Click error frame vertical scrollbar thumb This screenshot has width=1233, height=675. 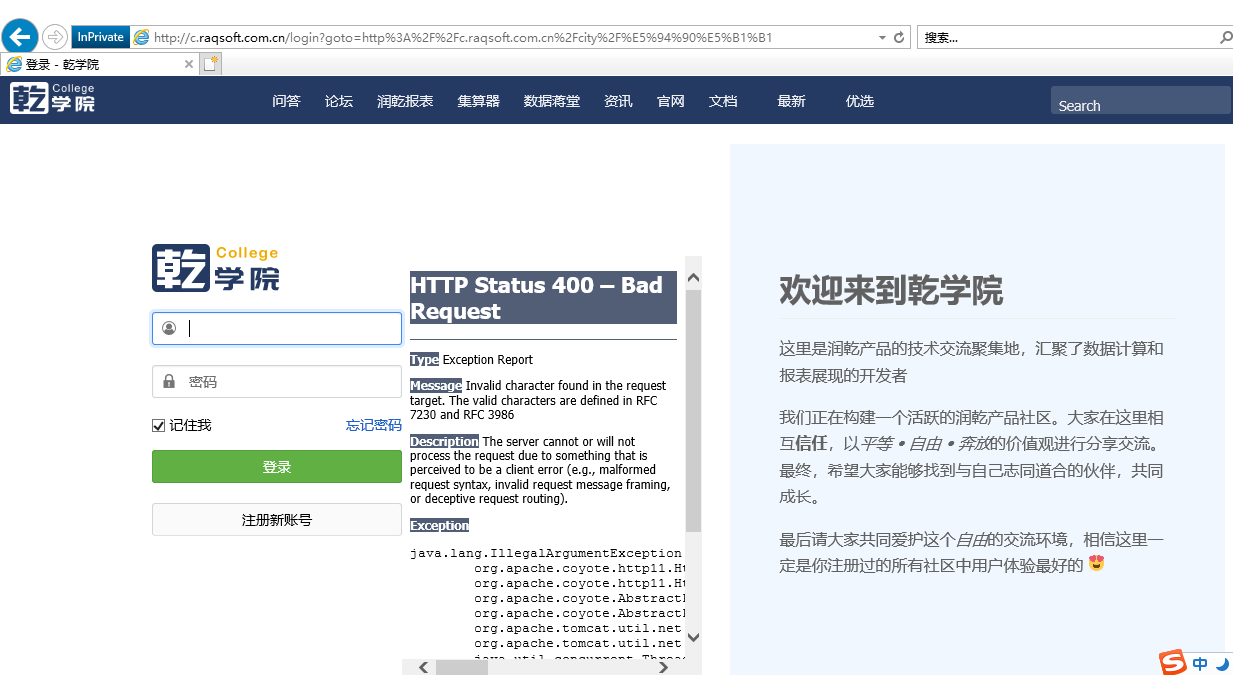[693, 410]
